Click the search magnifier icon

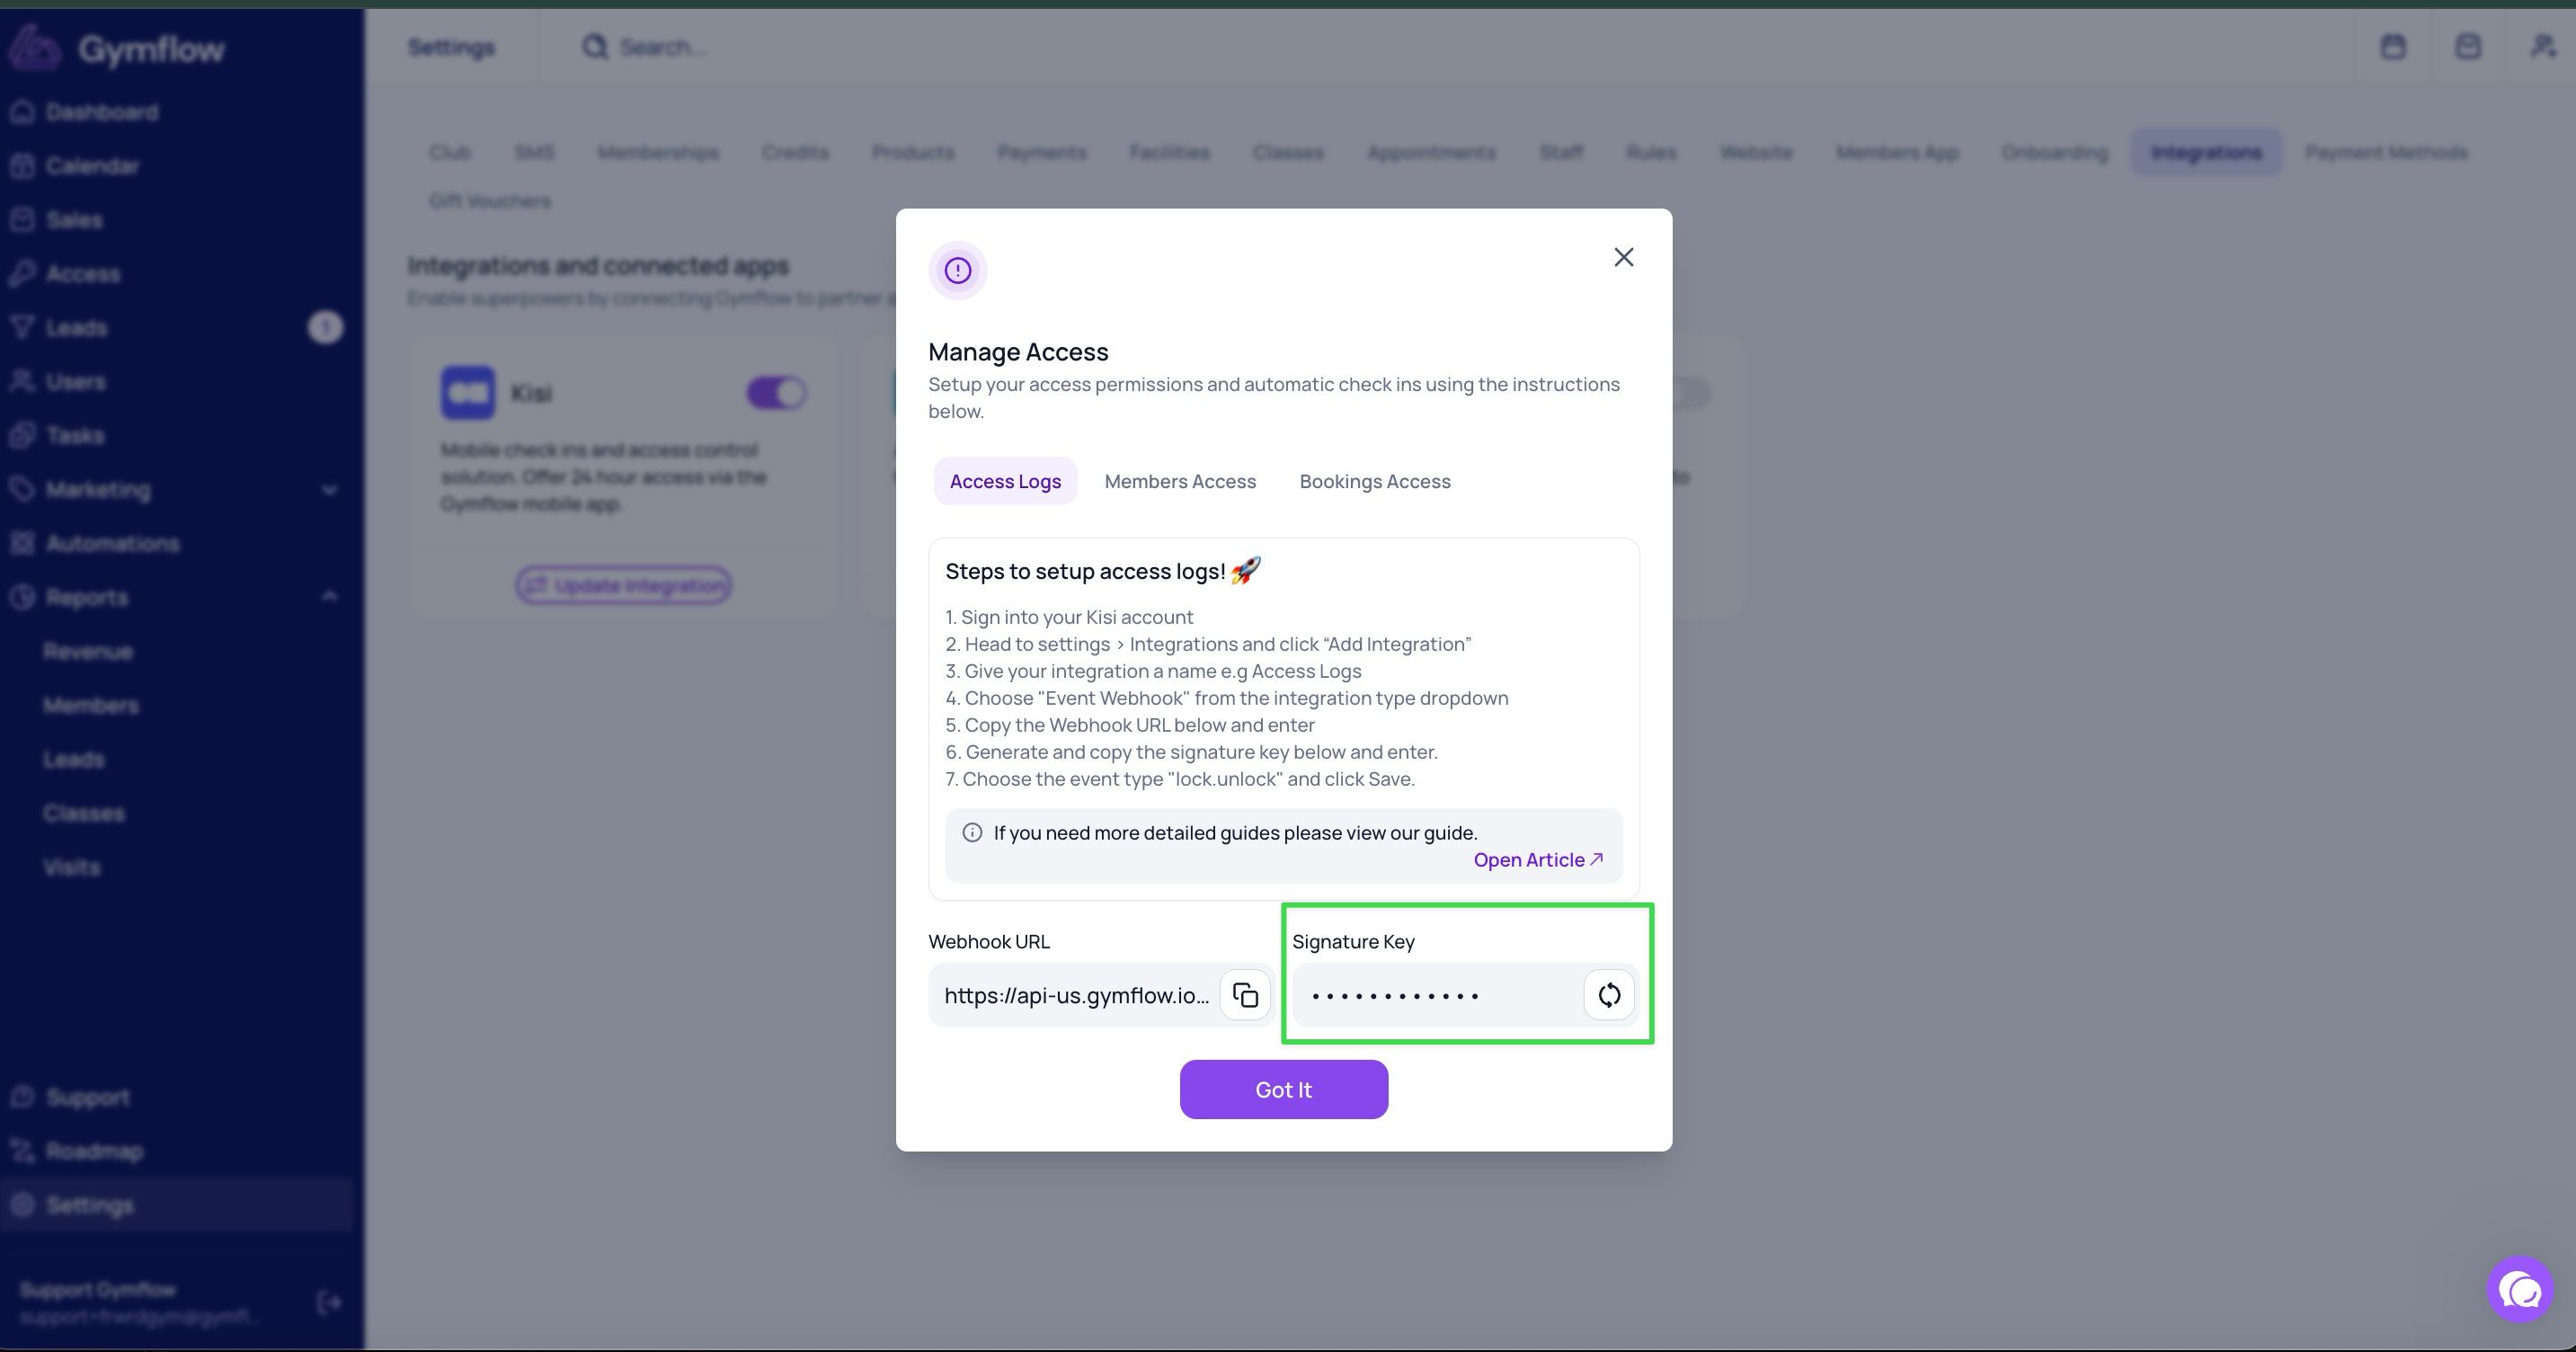595,47
